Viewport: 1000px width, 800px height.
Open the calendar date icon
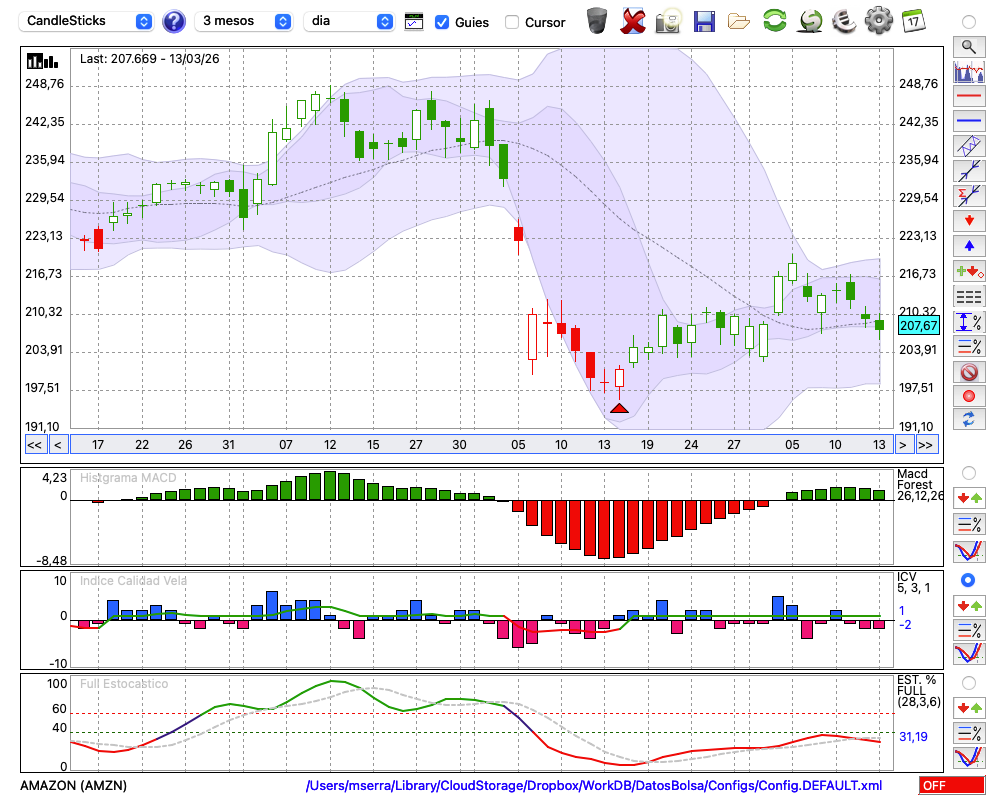(912, 21)
